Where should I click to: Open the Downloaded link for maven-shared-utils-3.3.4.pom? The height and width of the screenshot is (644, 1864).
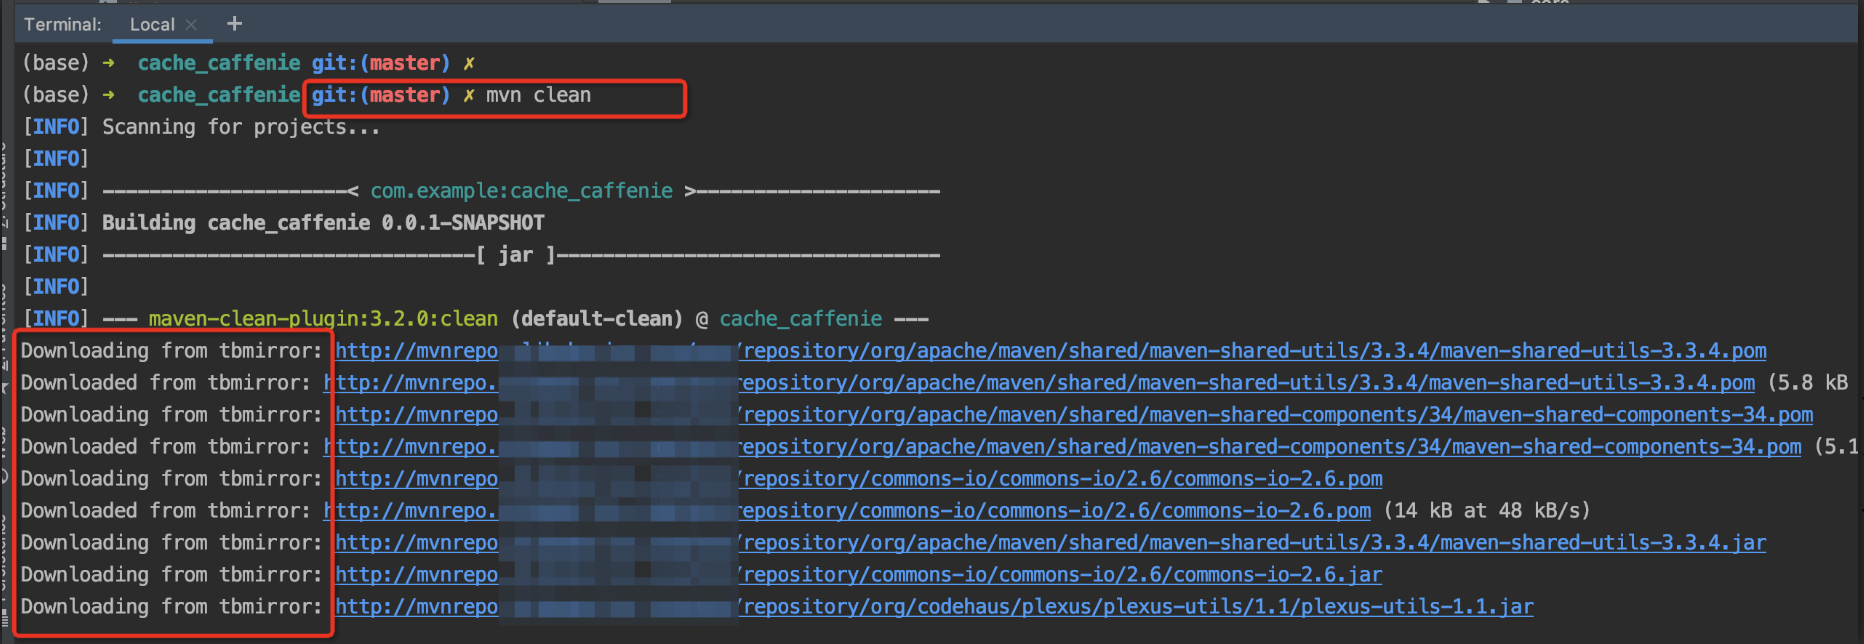point(1039,383)
